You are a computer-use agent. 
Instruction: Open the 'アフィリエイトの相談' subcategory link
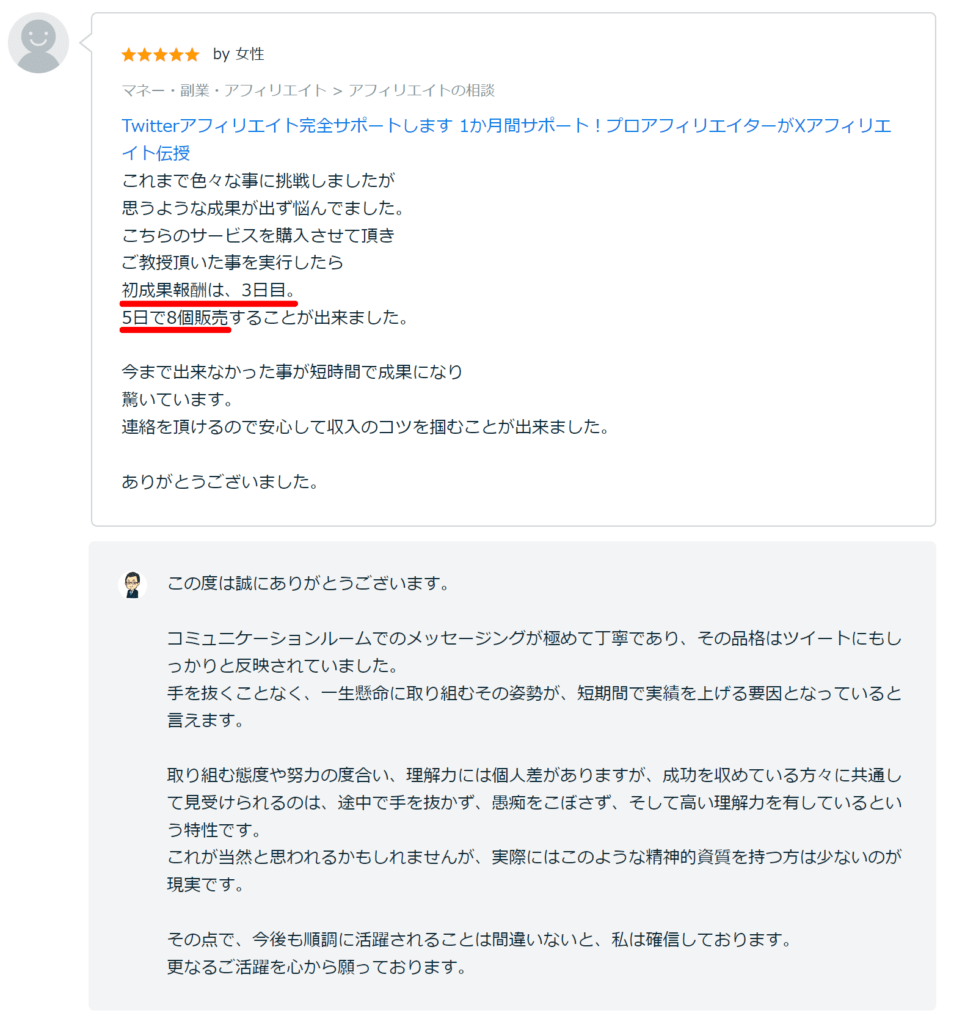point(425,90)
